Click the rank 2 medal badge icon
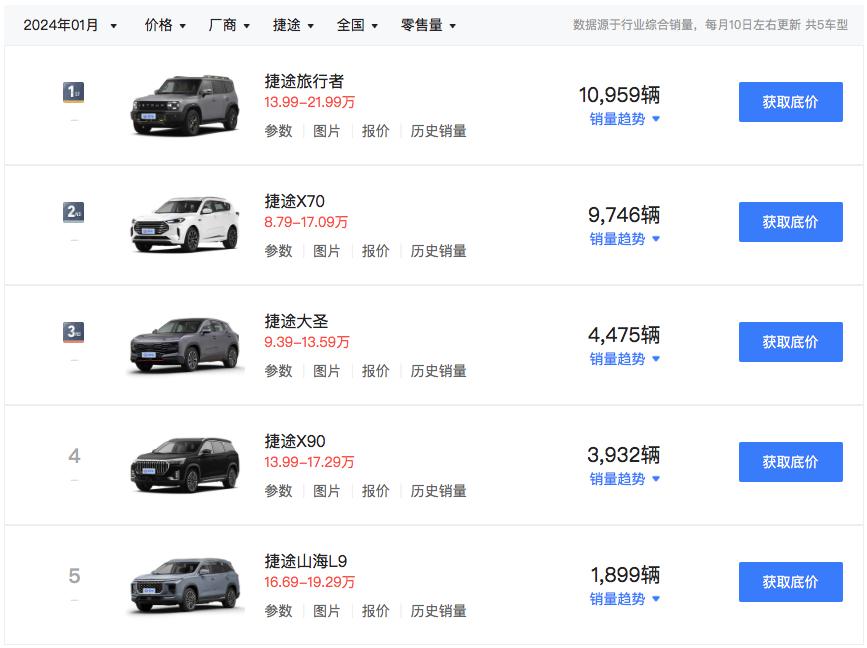867x648 pixels. (x=73, y=212)
